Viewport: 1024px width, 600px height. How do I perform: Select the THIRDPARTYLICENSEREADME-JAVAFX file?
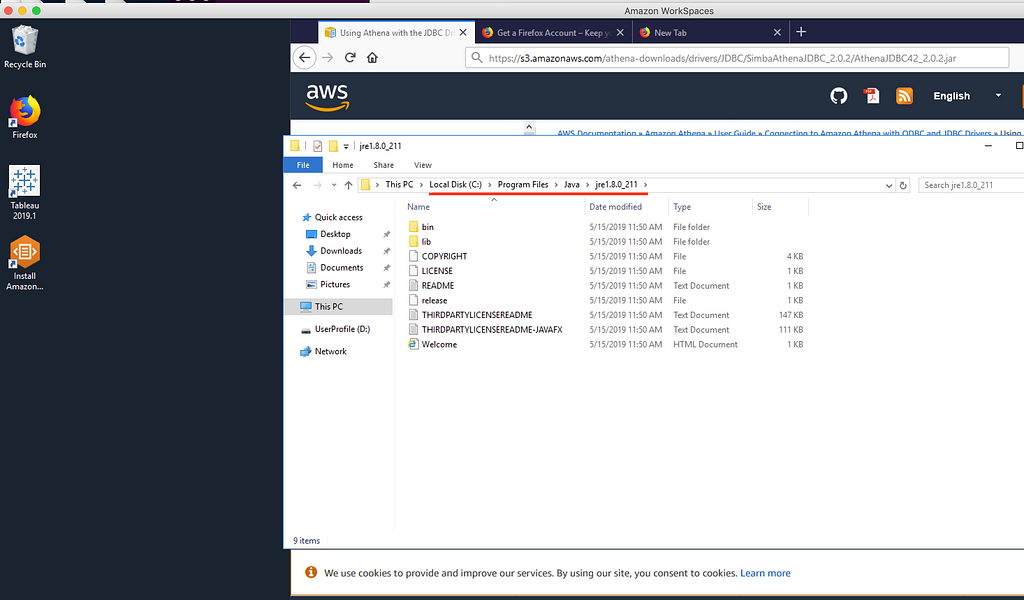(x=492, y=330)
